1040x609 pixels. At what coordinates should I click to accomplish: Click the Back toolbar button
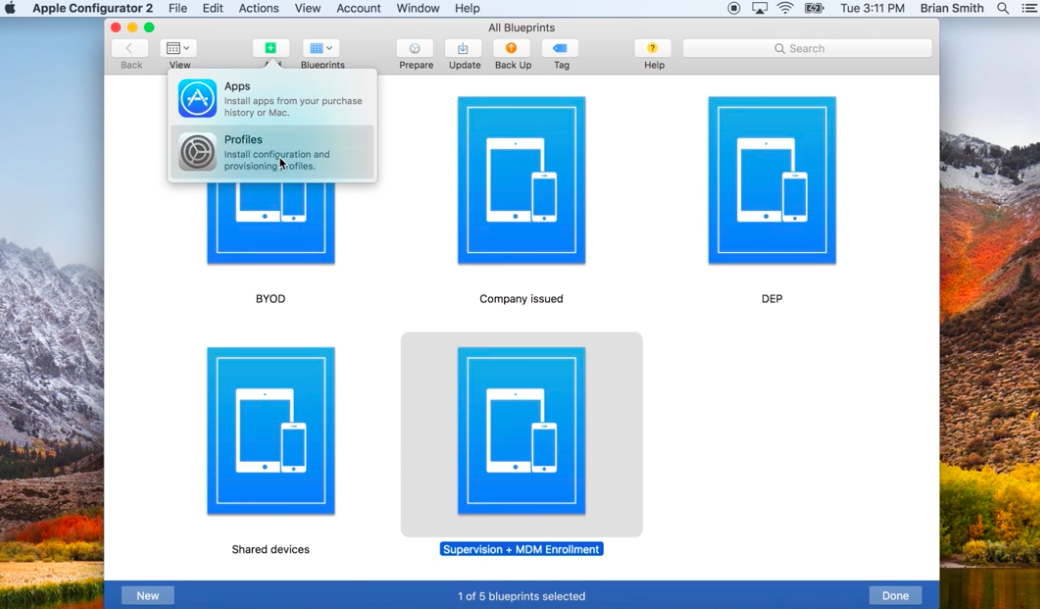click(131, 48)
